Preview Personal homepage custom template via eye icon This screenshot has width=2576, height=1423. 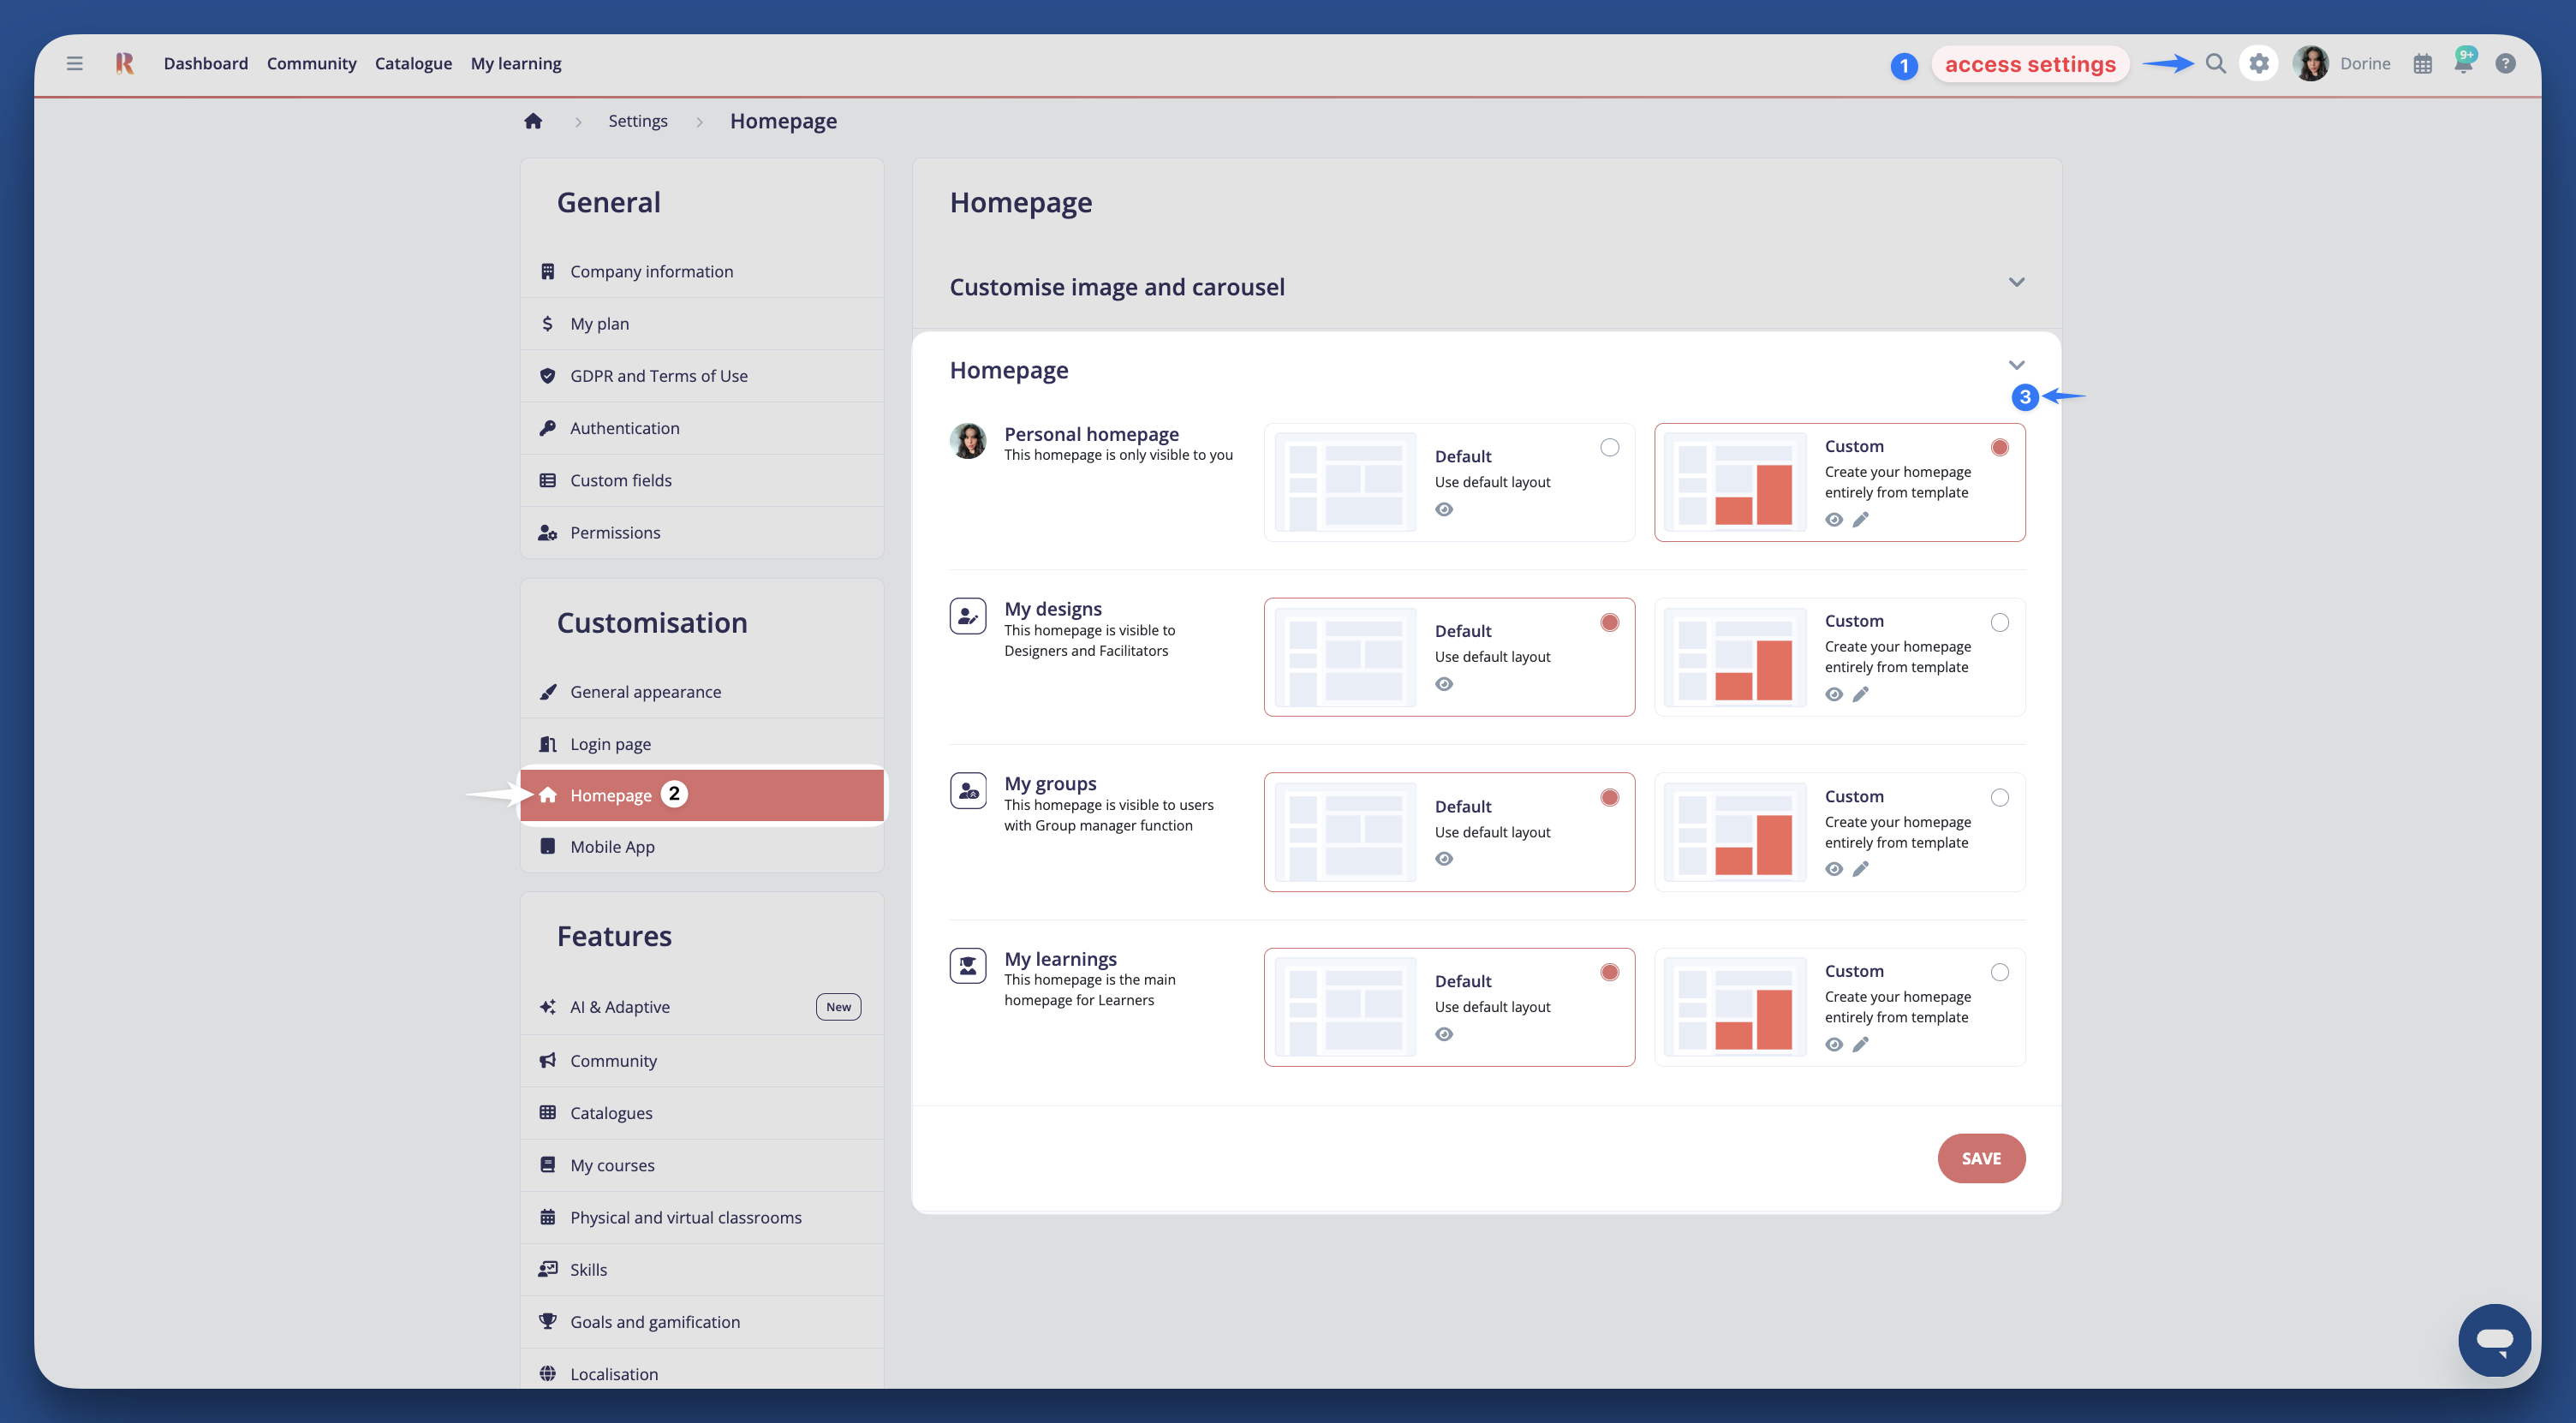coord(1835,519)
